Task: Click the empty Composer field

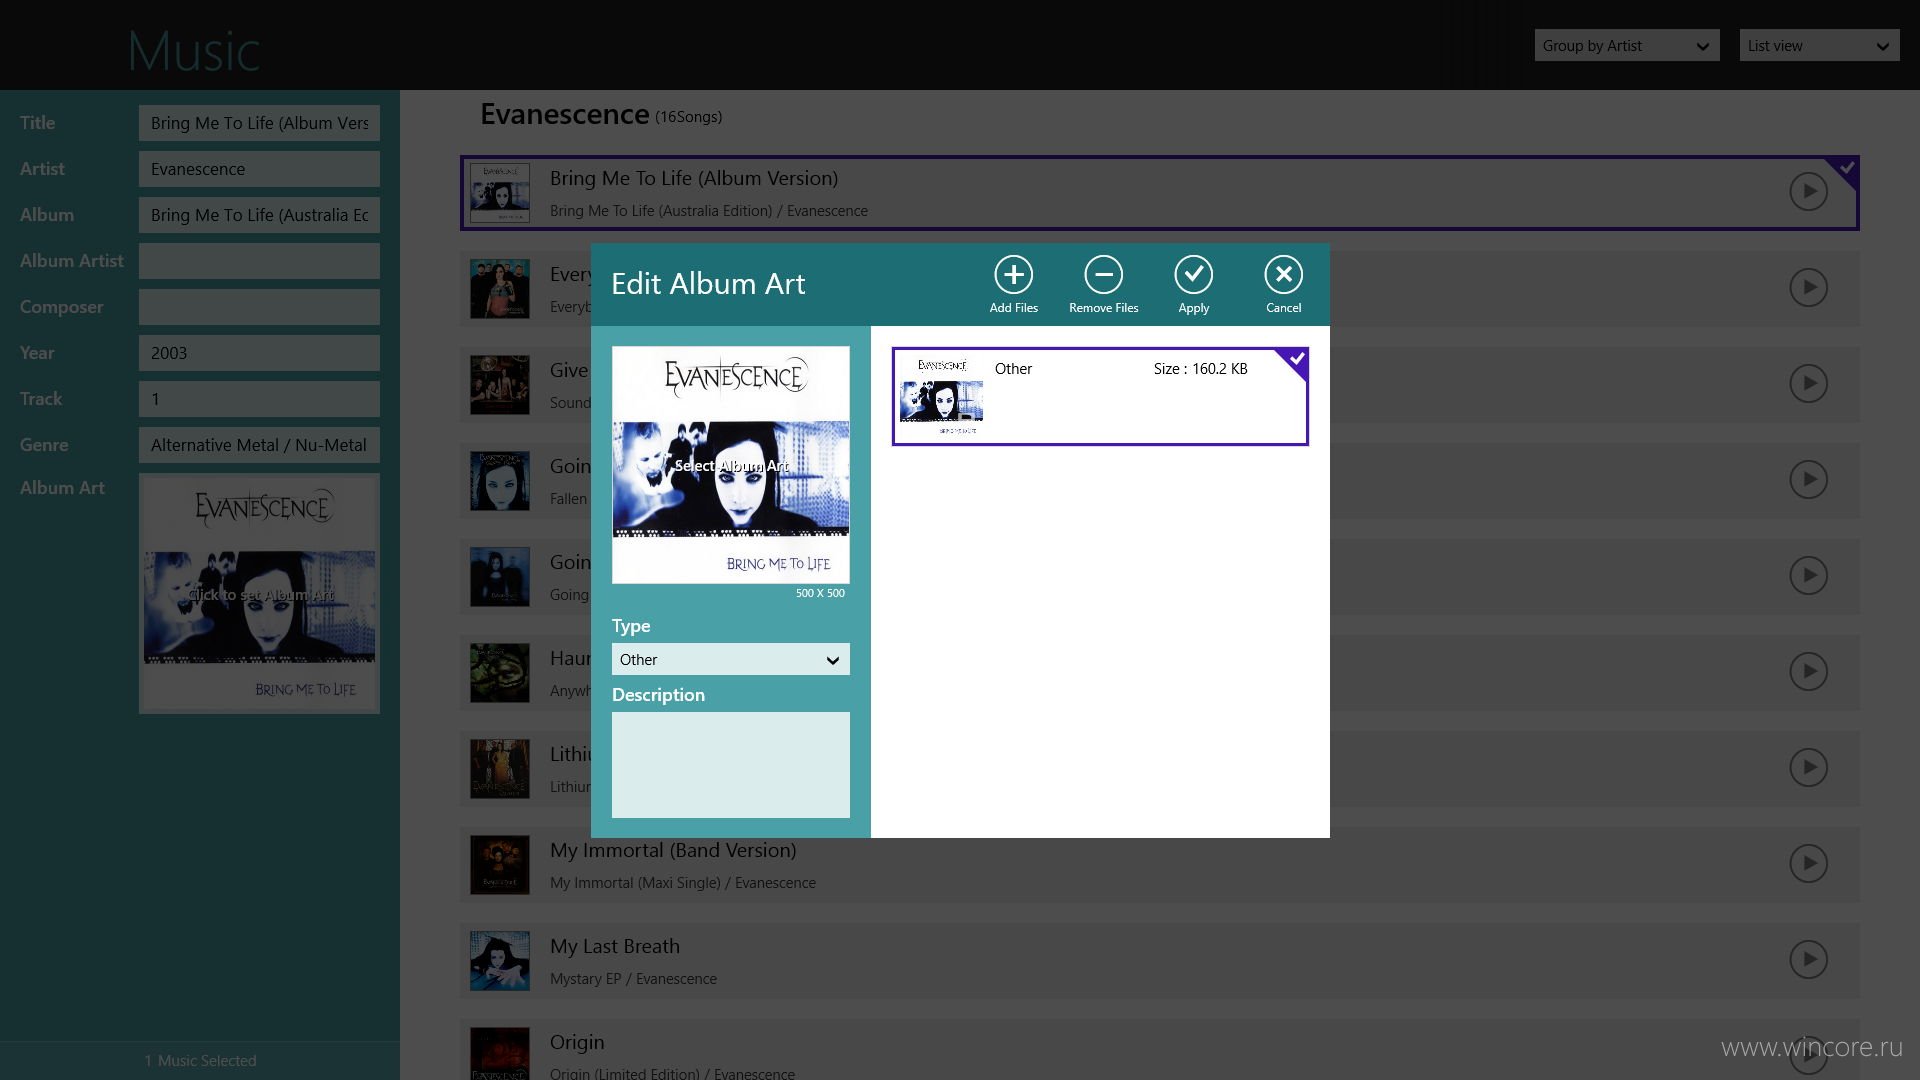Action: (x=259, y=307)
